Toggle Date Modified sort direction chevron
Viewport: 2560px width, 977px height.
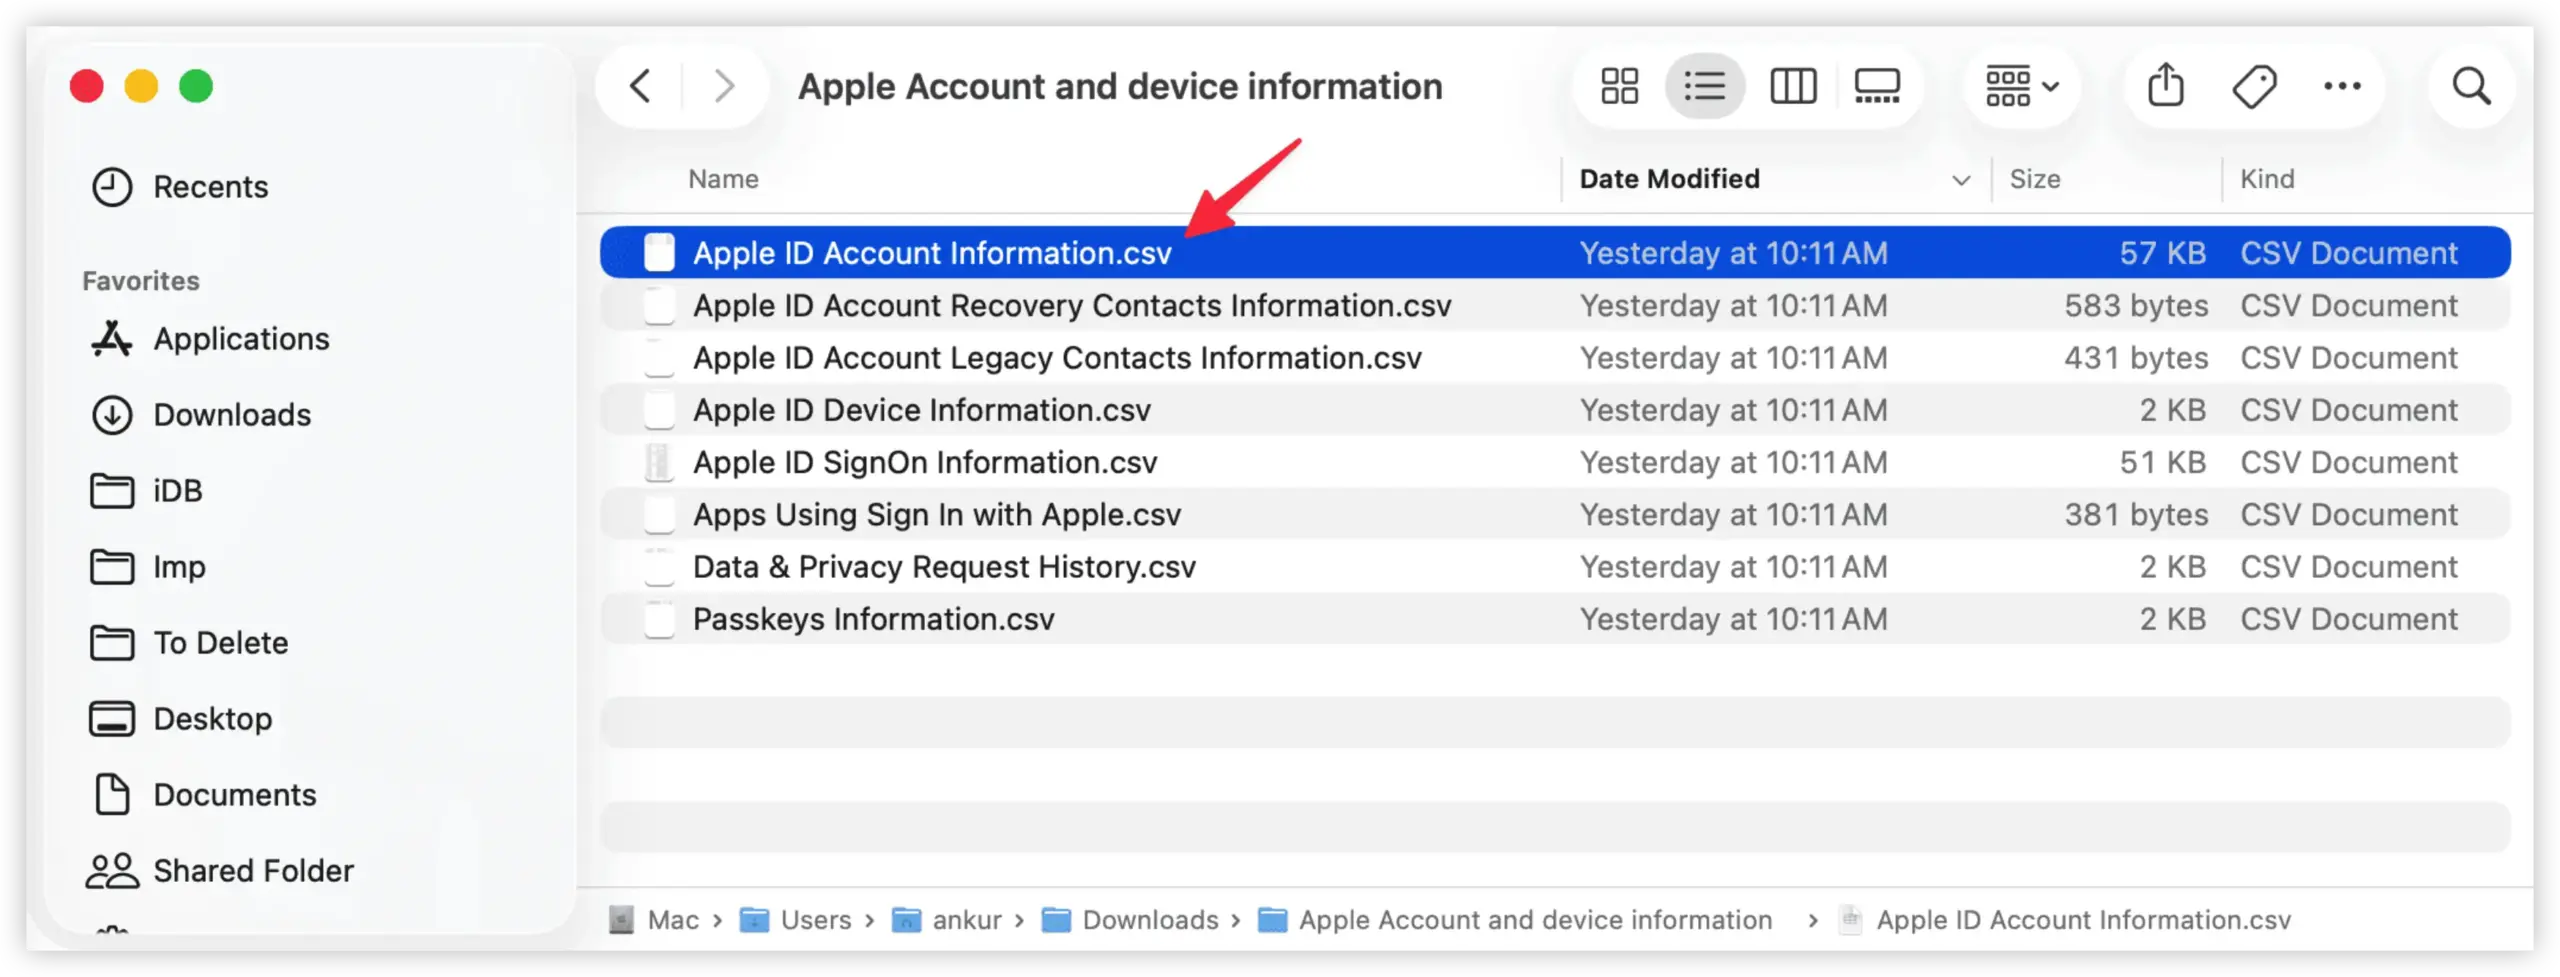(x=1960, y=180)
